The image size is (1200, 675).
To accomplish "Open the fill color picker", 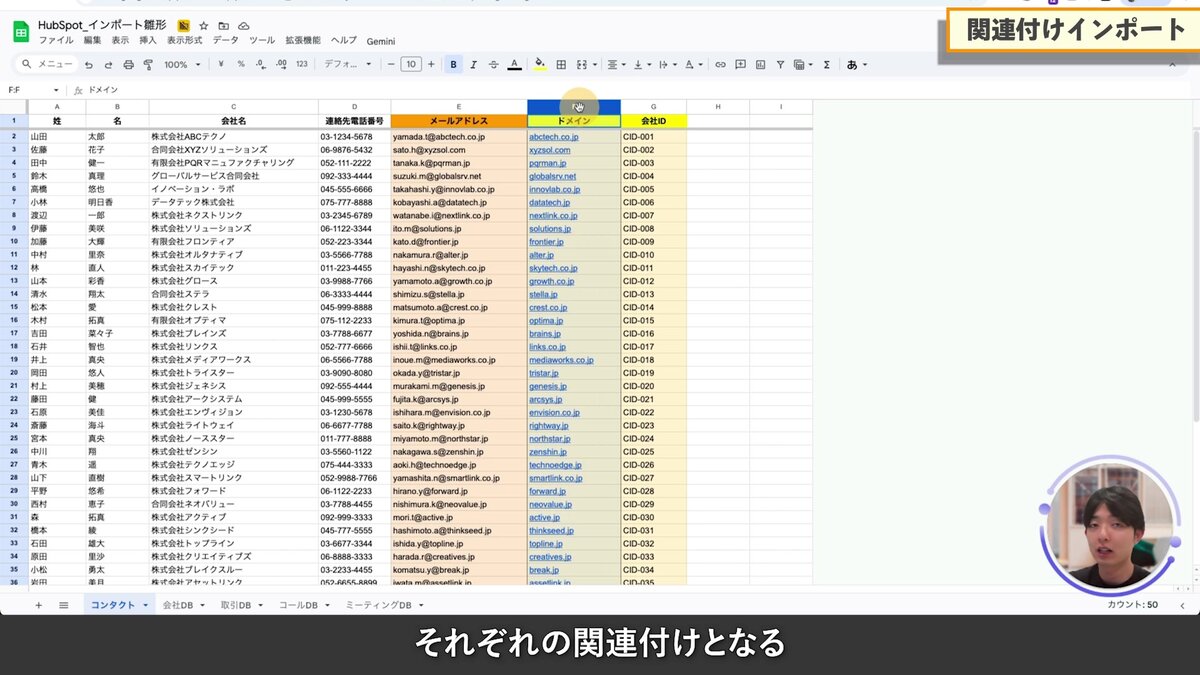I will [539, 64].
